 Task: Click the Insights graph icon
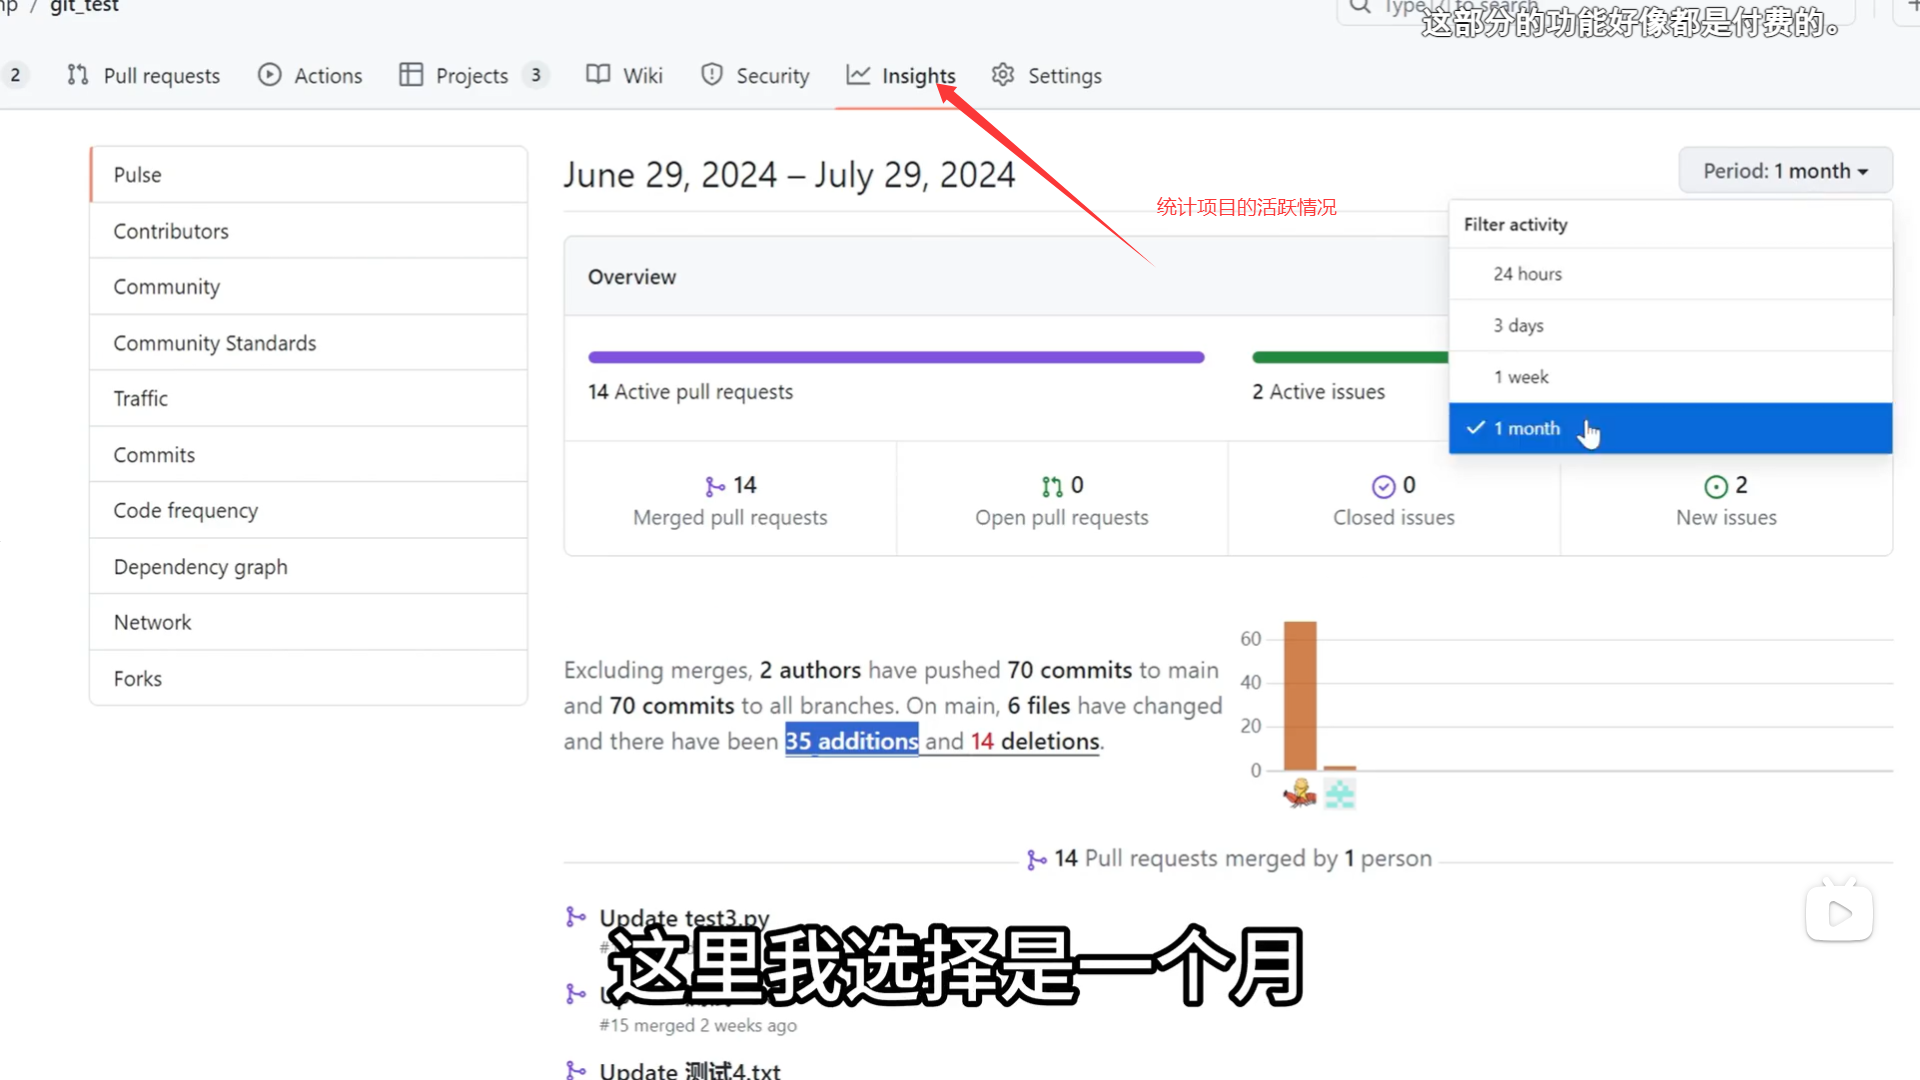858,75
